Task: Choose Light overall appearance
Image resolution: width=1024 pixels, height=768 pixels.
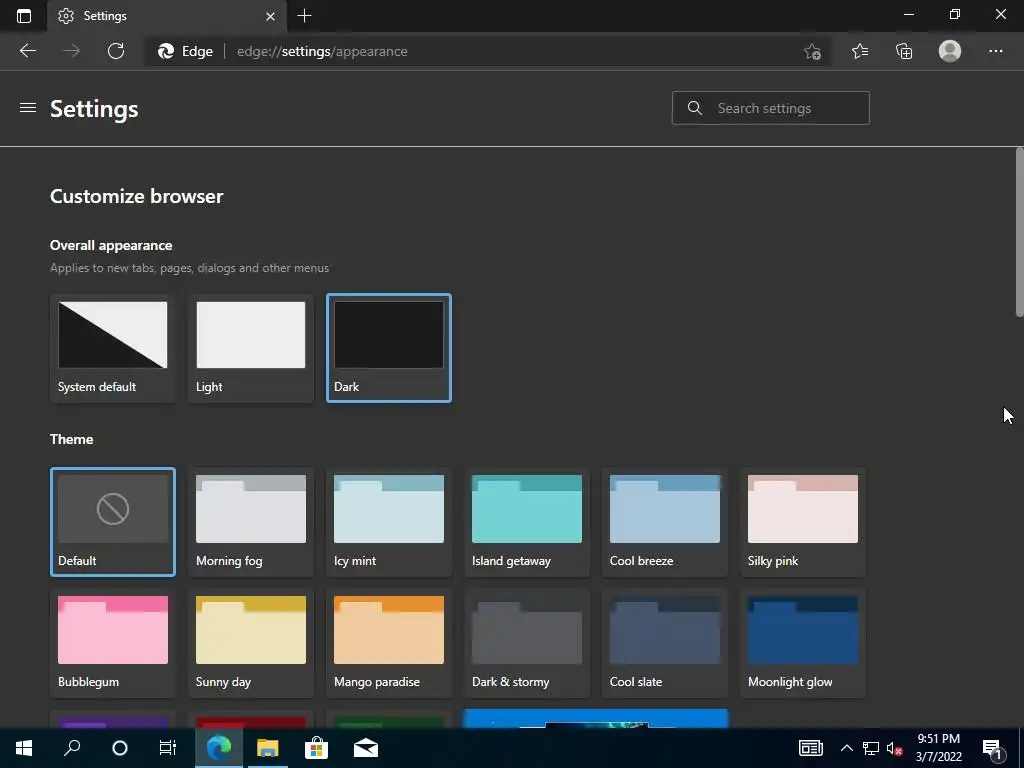Action: click(x=251, y=348)
